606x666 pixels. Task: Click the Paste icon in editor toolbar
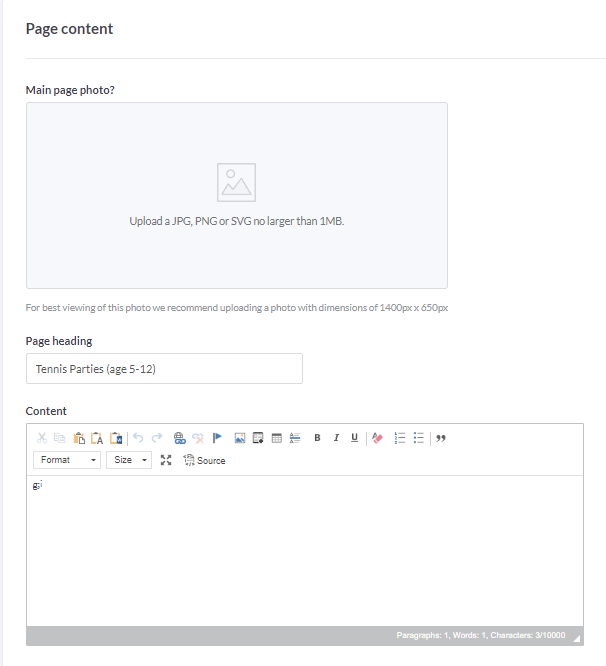click(79, 438)
